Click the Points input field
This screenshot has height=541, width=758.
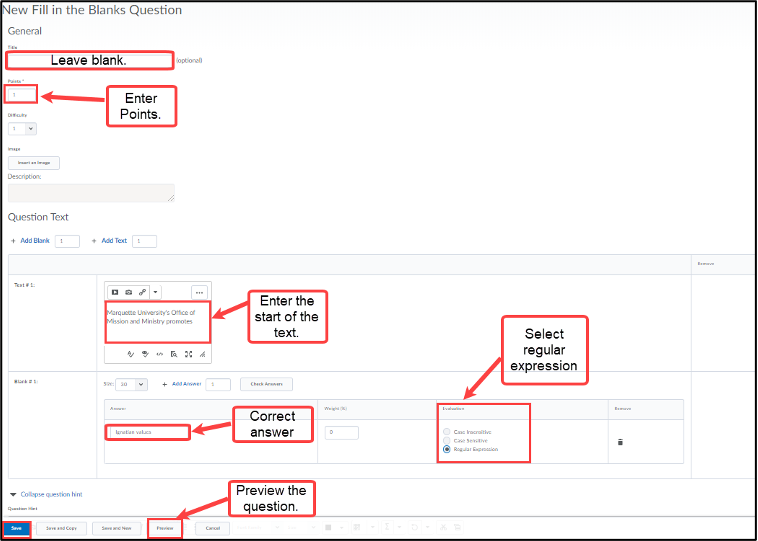click(21, 95)
